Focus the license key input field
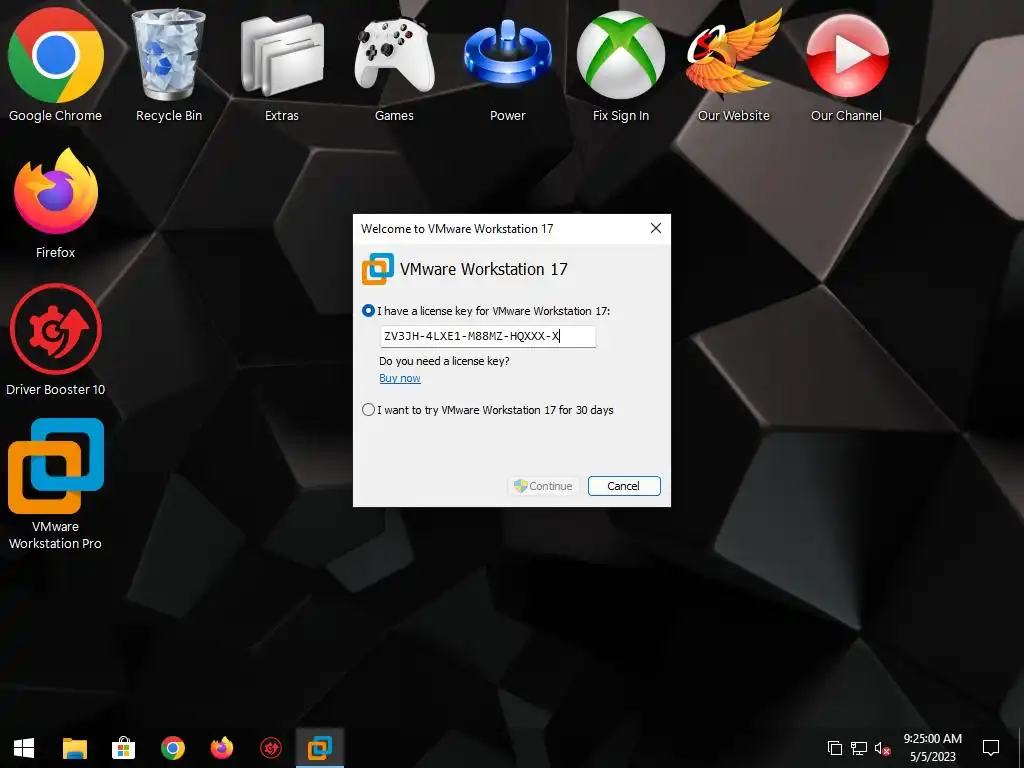Screen dimensions: 1024x768 click(x=487, y=336)
